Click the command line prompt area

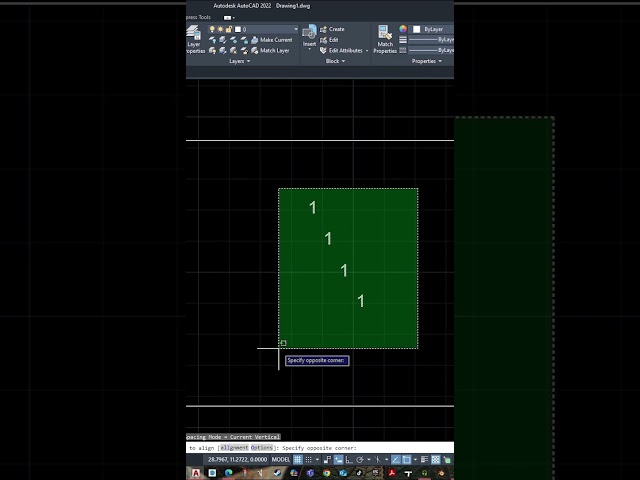pyautogui.click(x=320, y=448)
